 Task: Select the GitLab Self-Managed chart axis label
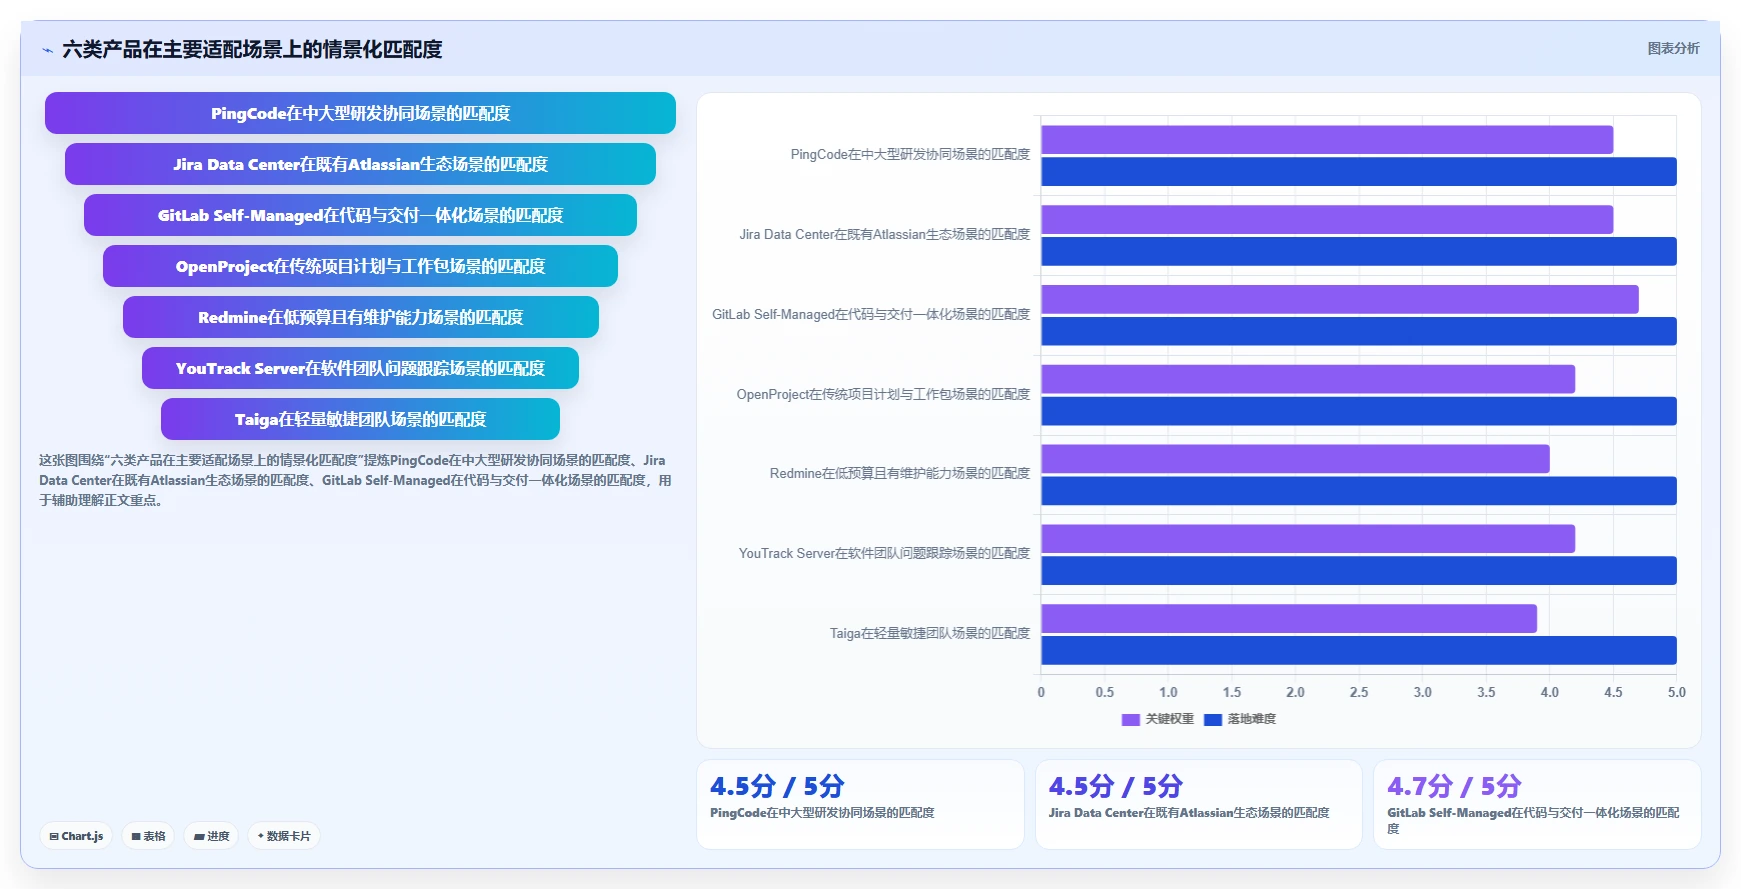[x=871, y=315]
